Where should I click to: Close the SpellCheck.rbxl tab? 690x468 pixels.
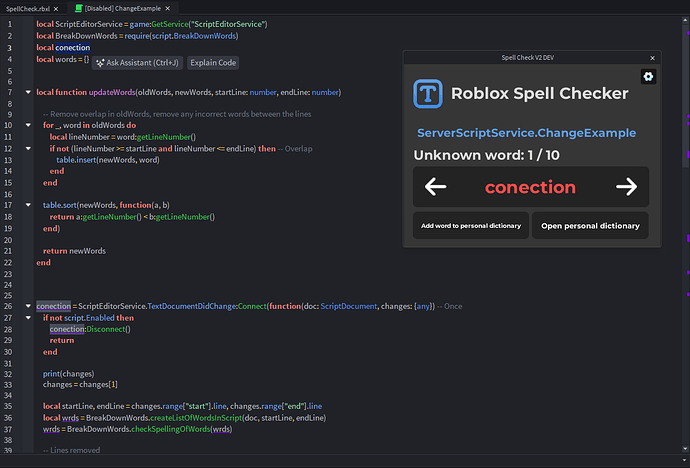[56, 9]
